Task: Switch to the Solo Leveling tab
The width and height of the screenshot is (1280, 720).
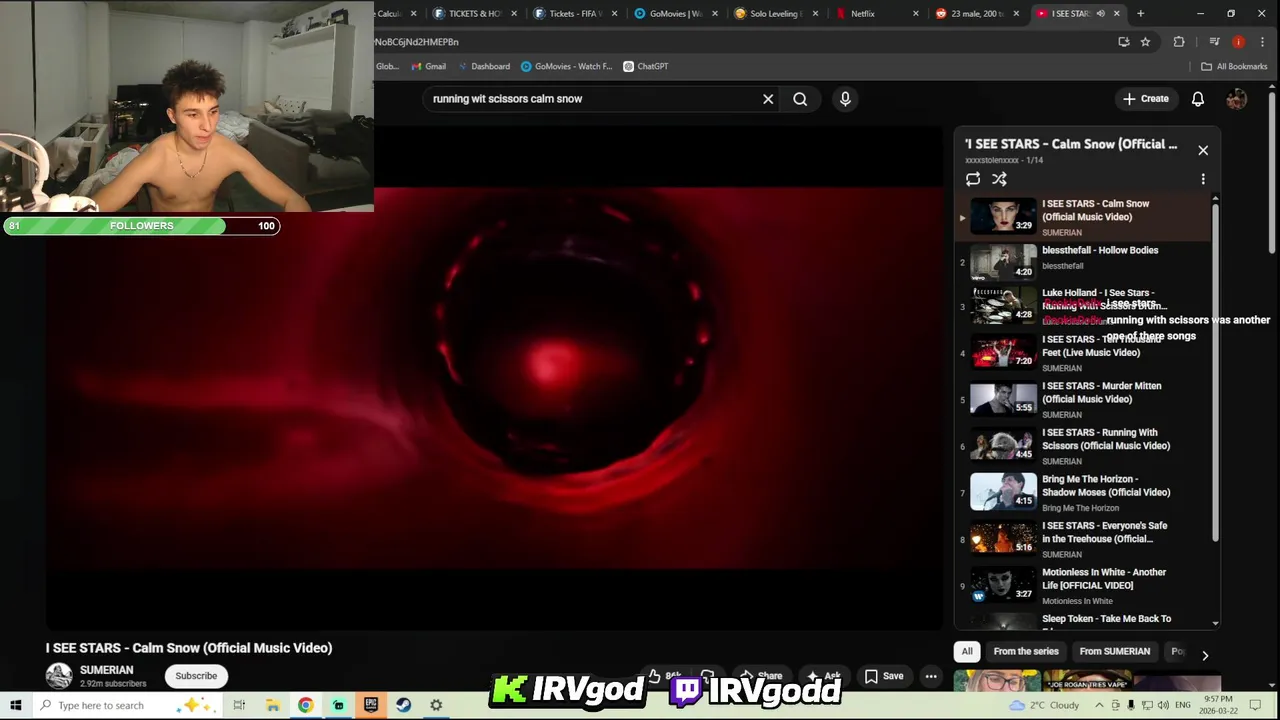Action: point(774,13)
